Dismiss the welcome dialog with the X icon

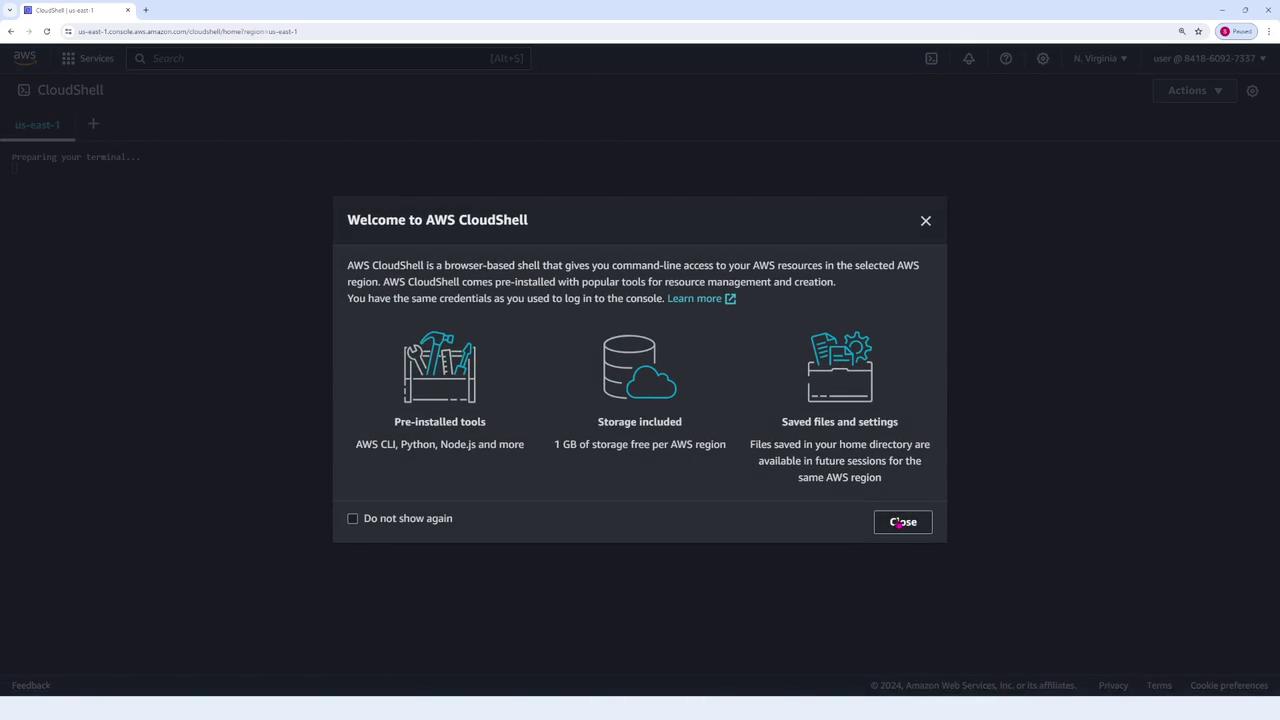click(925, 221)
